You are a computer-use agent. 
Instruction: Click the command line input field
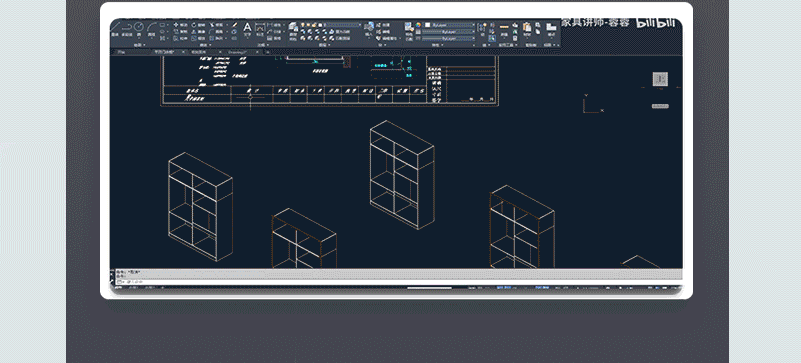click(398, 282)
